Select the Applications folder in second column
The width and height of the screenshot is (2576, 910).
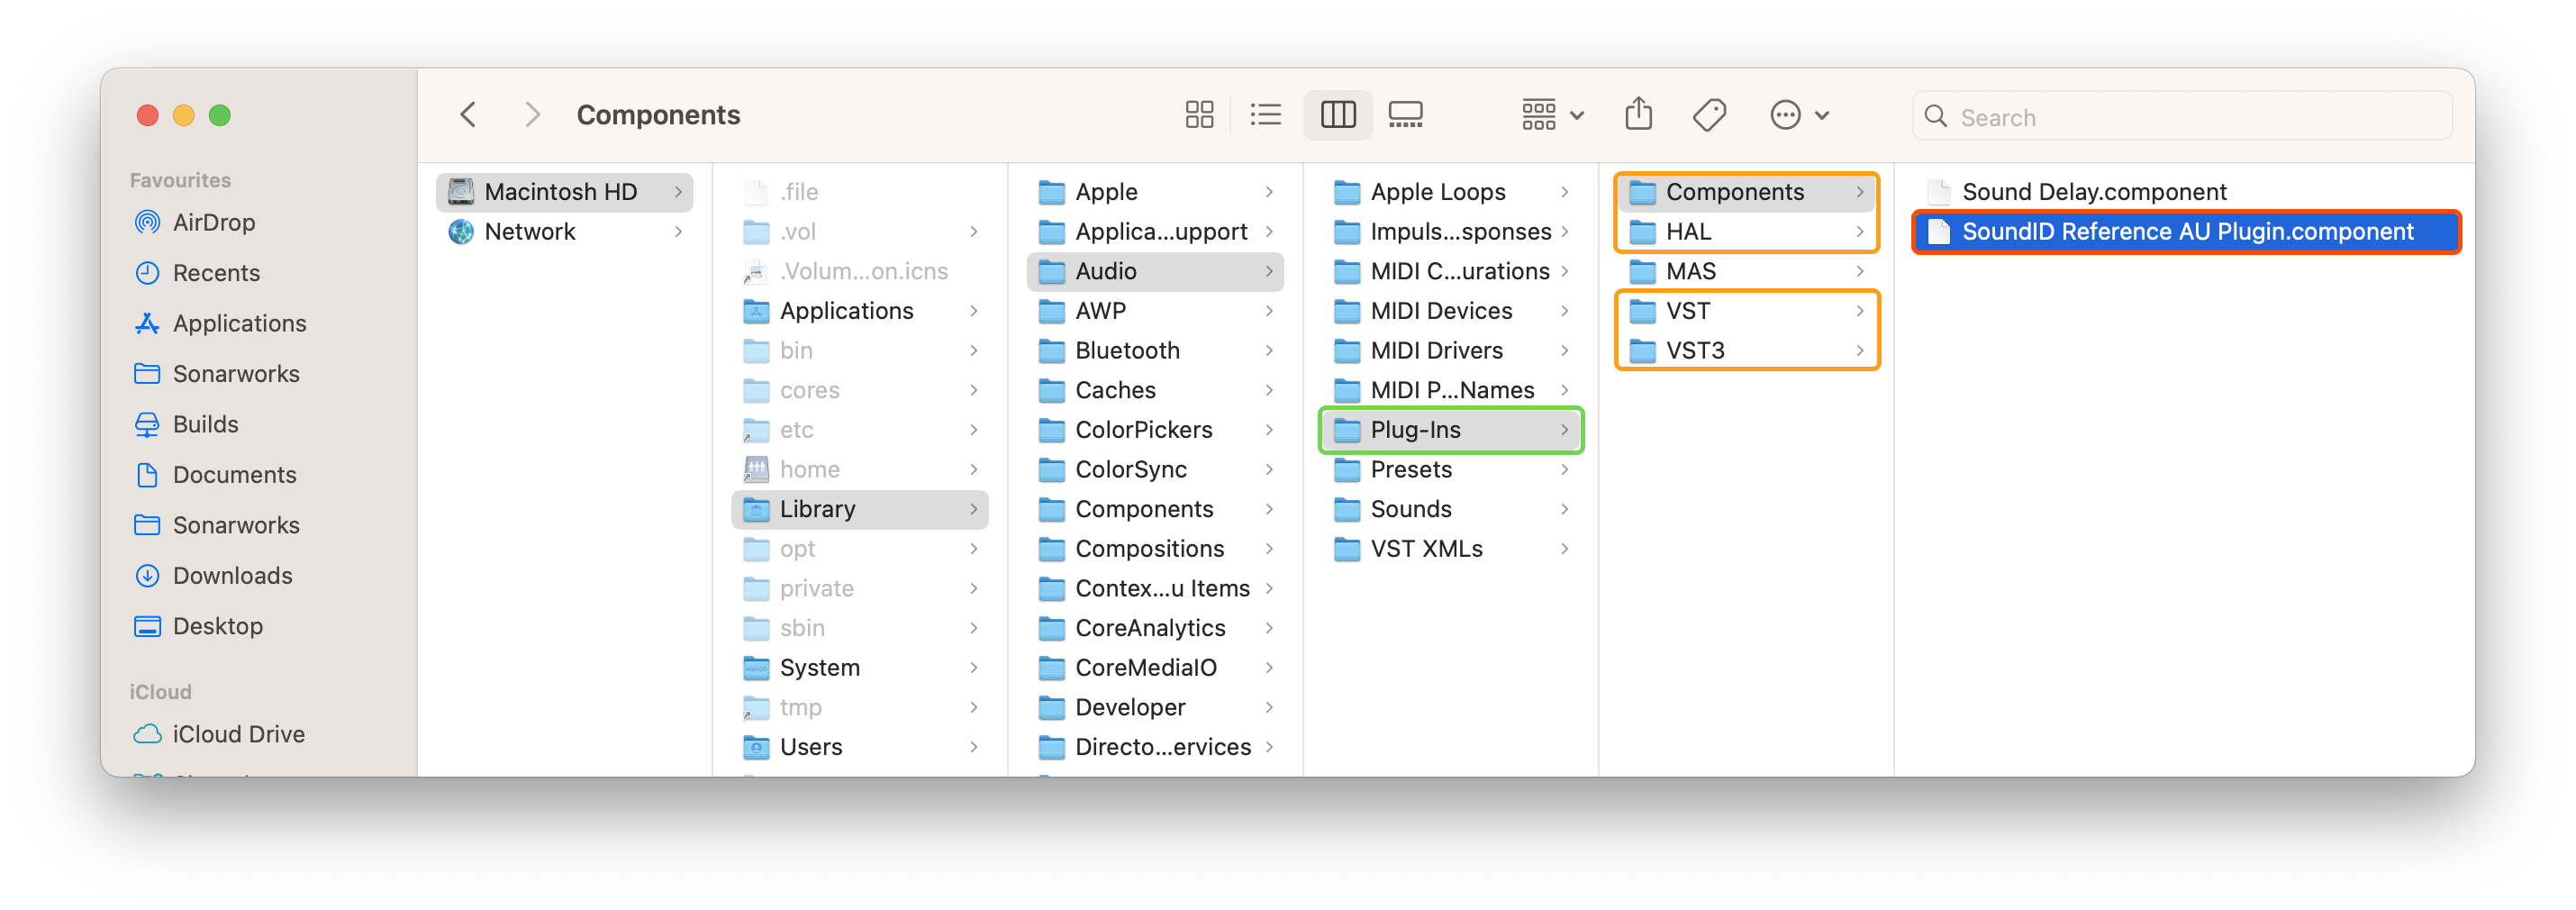[860, 311]
